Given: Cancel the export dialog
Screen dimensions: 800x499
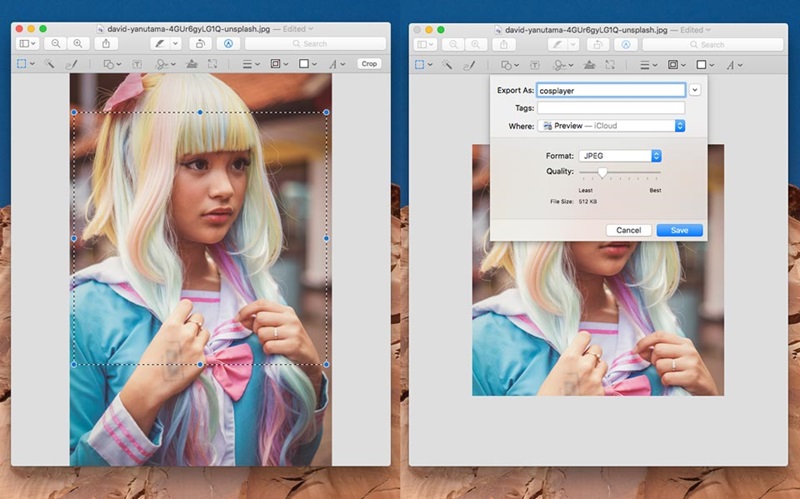Looking at the screenshot, I should 628,230.
